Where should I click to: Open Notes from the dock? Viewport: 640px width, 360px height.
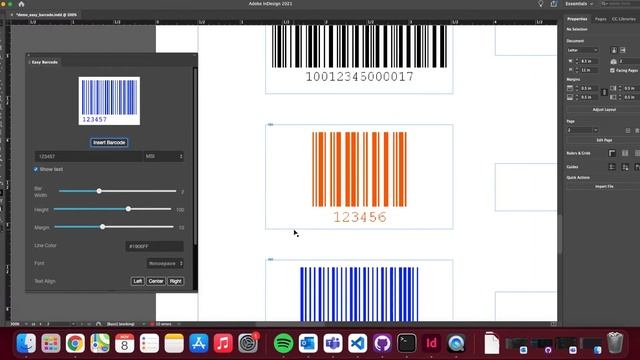[174, 343]
